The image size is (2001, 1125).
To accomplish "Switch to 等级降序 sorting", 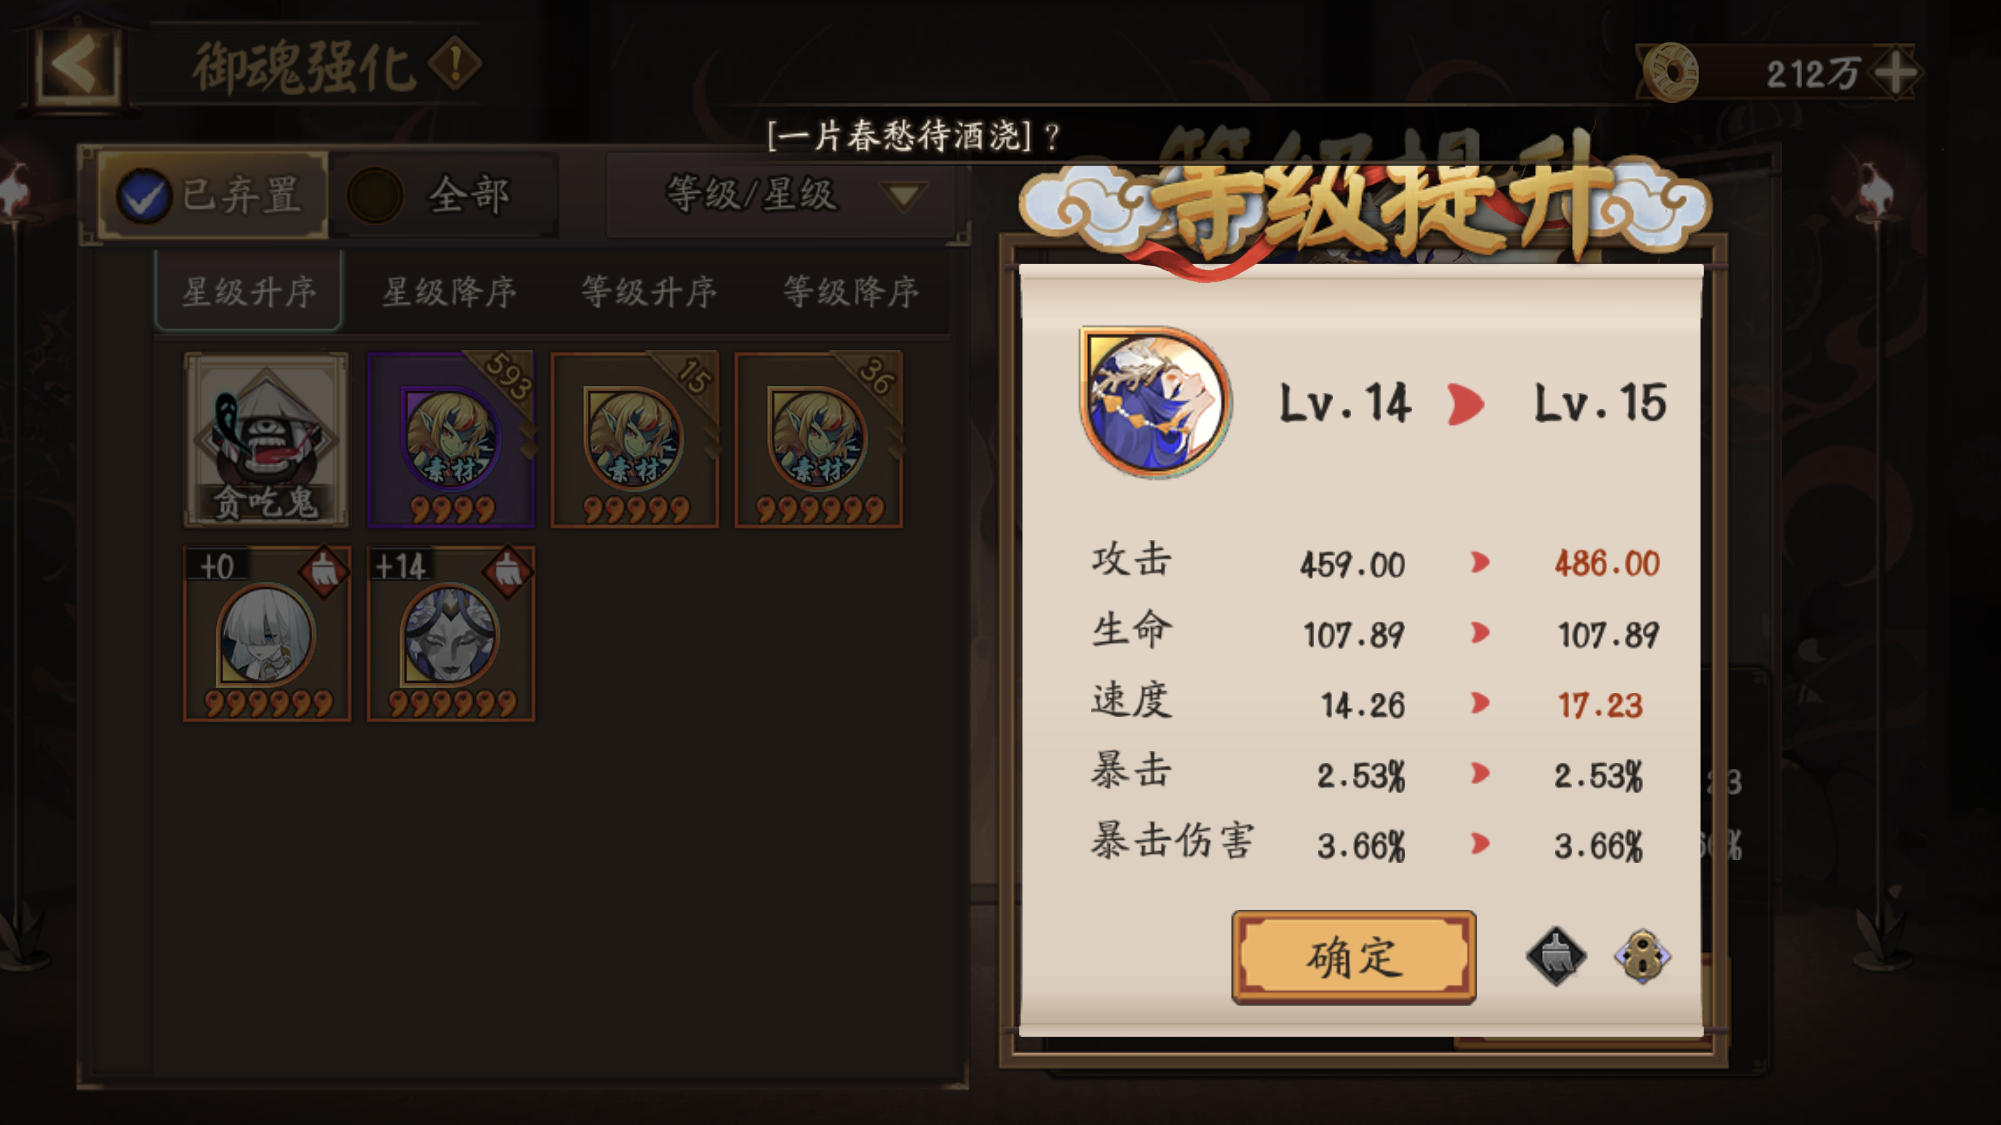I will 851,292.
